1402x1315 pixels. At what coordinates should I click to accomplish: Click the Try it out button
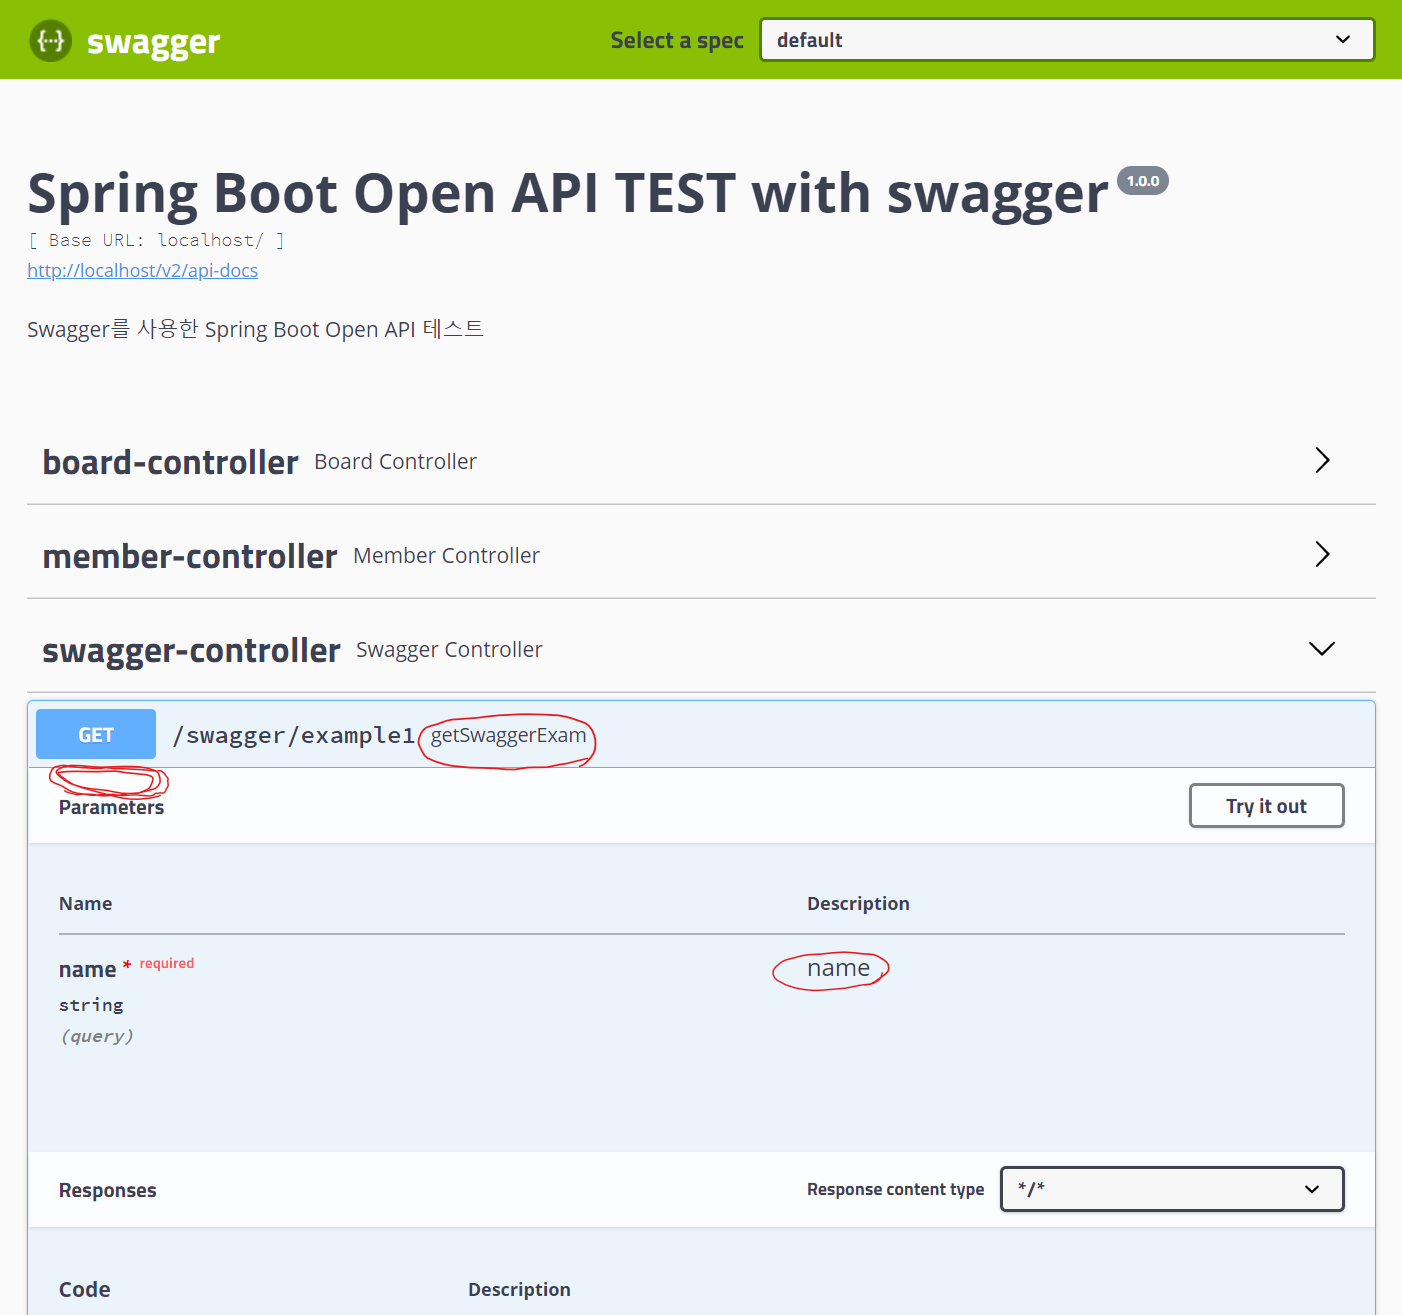1266,806
